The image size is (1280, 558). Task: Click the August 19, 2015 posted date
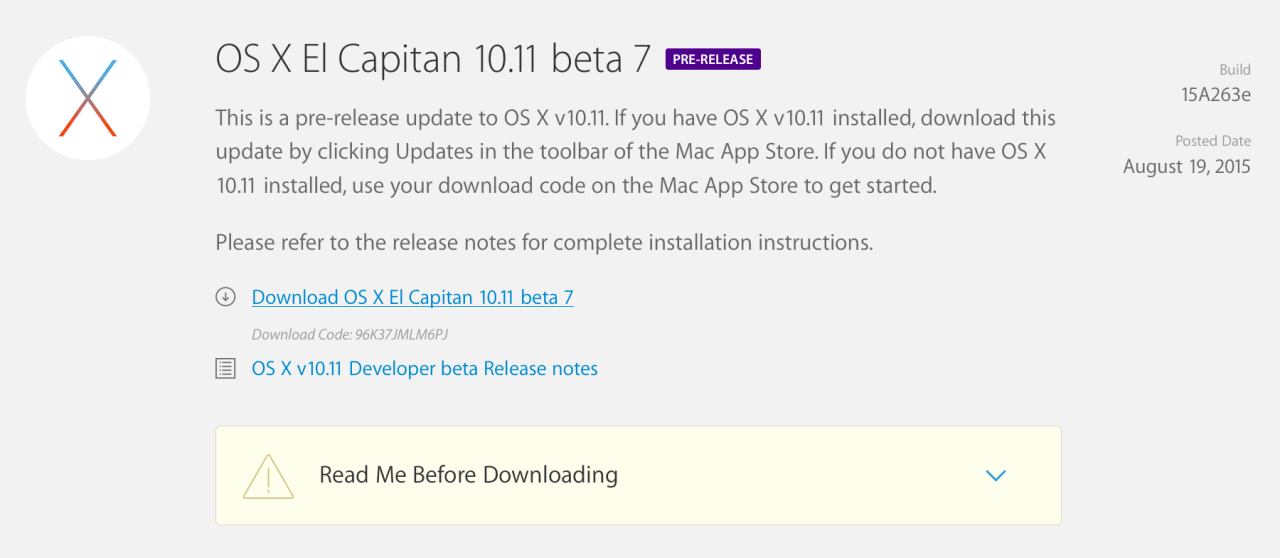[x=1186, y=166]
